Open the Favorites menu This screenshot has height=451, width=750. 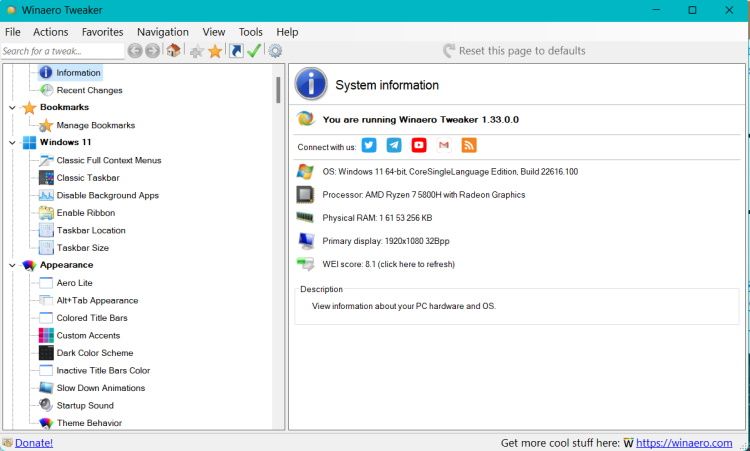[x=102, y=32]
